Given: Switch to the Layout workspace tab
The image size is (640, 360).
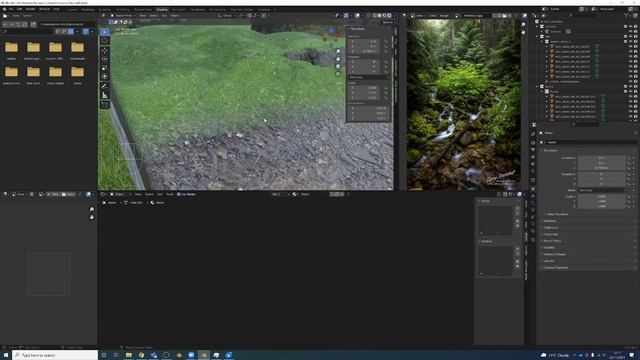Looking at the screenshot, I should (72, 9).
